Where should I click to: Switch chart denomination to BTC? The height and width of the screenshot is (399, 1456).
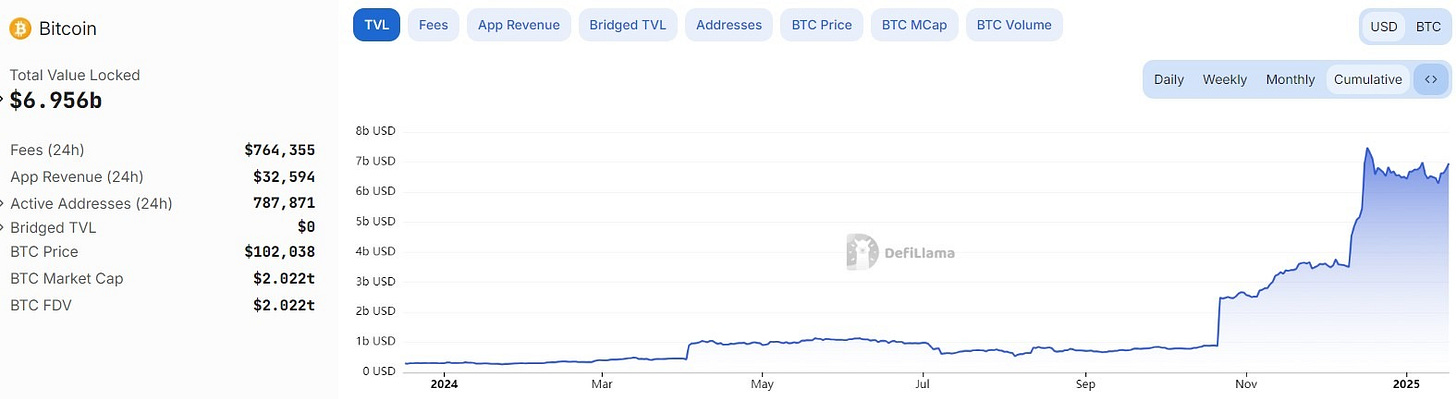coord(1428,26)
